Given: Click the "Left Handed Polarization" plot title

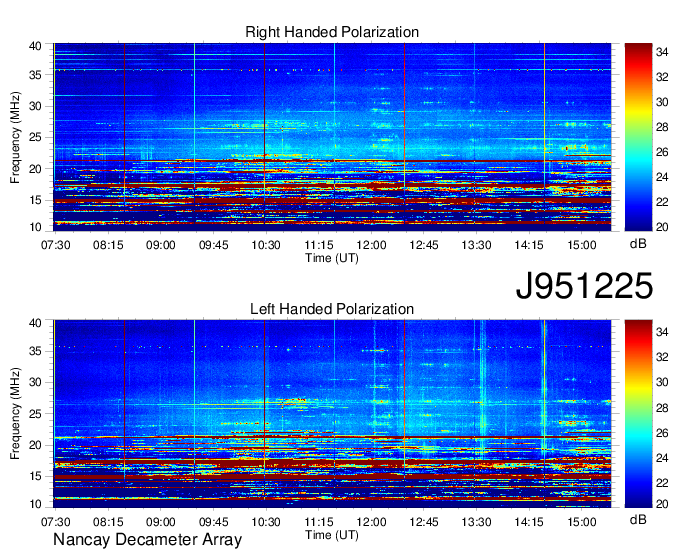Looking at the screenshot, I should click(332, 309).
